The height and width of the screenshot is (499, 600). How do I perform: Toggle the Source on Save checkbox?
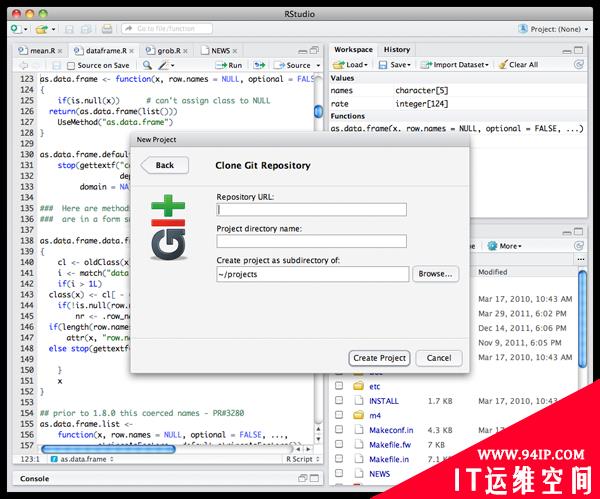71,65
